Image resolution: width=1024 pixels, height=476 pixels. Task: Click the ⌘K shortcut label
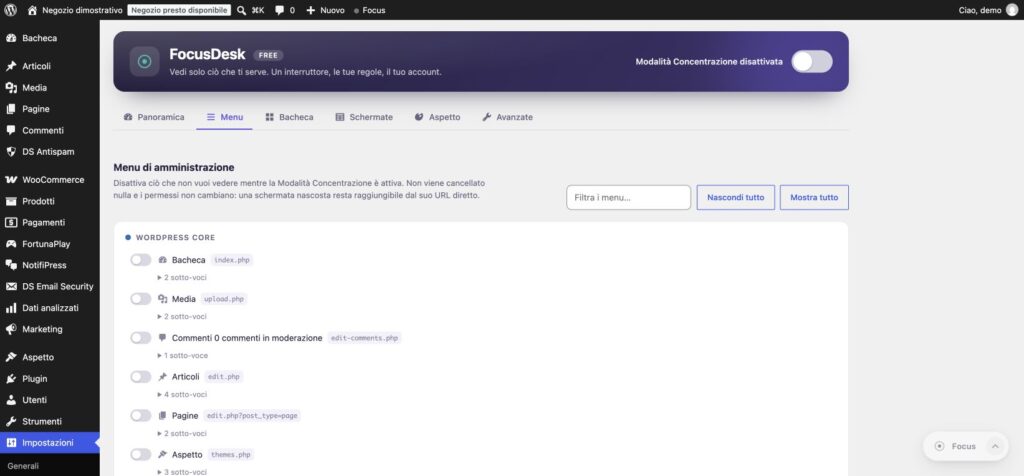click(257, 10)
